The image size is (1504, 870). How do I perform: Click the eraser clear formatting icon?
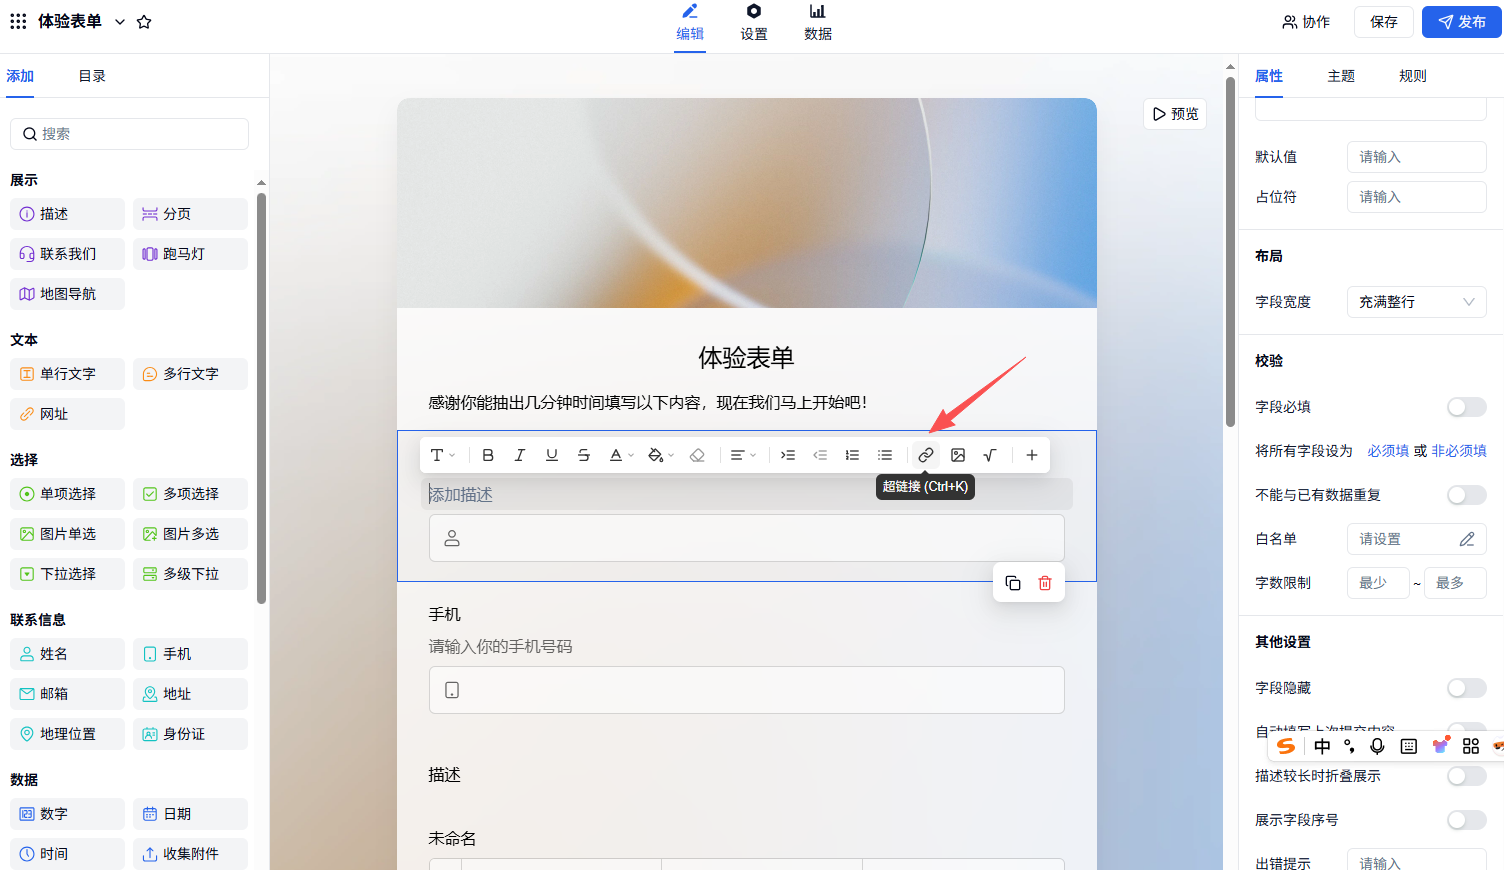point(698,455)
